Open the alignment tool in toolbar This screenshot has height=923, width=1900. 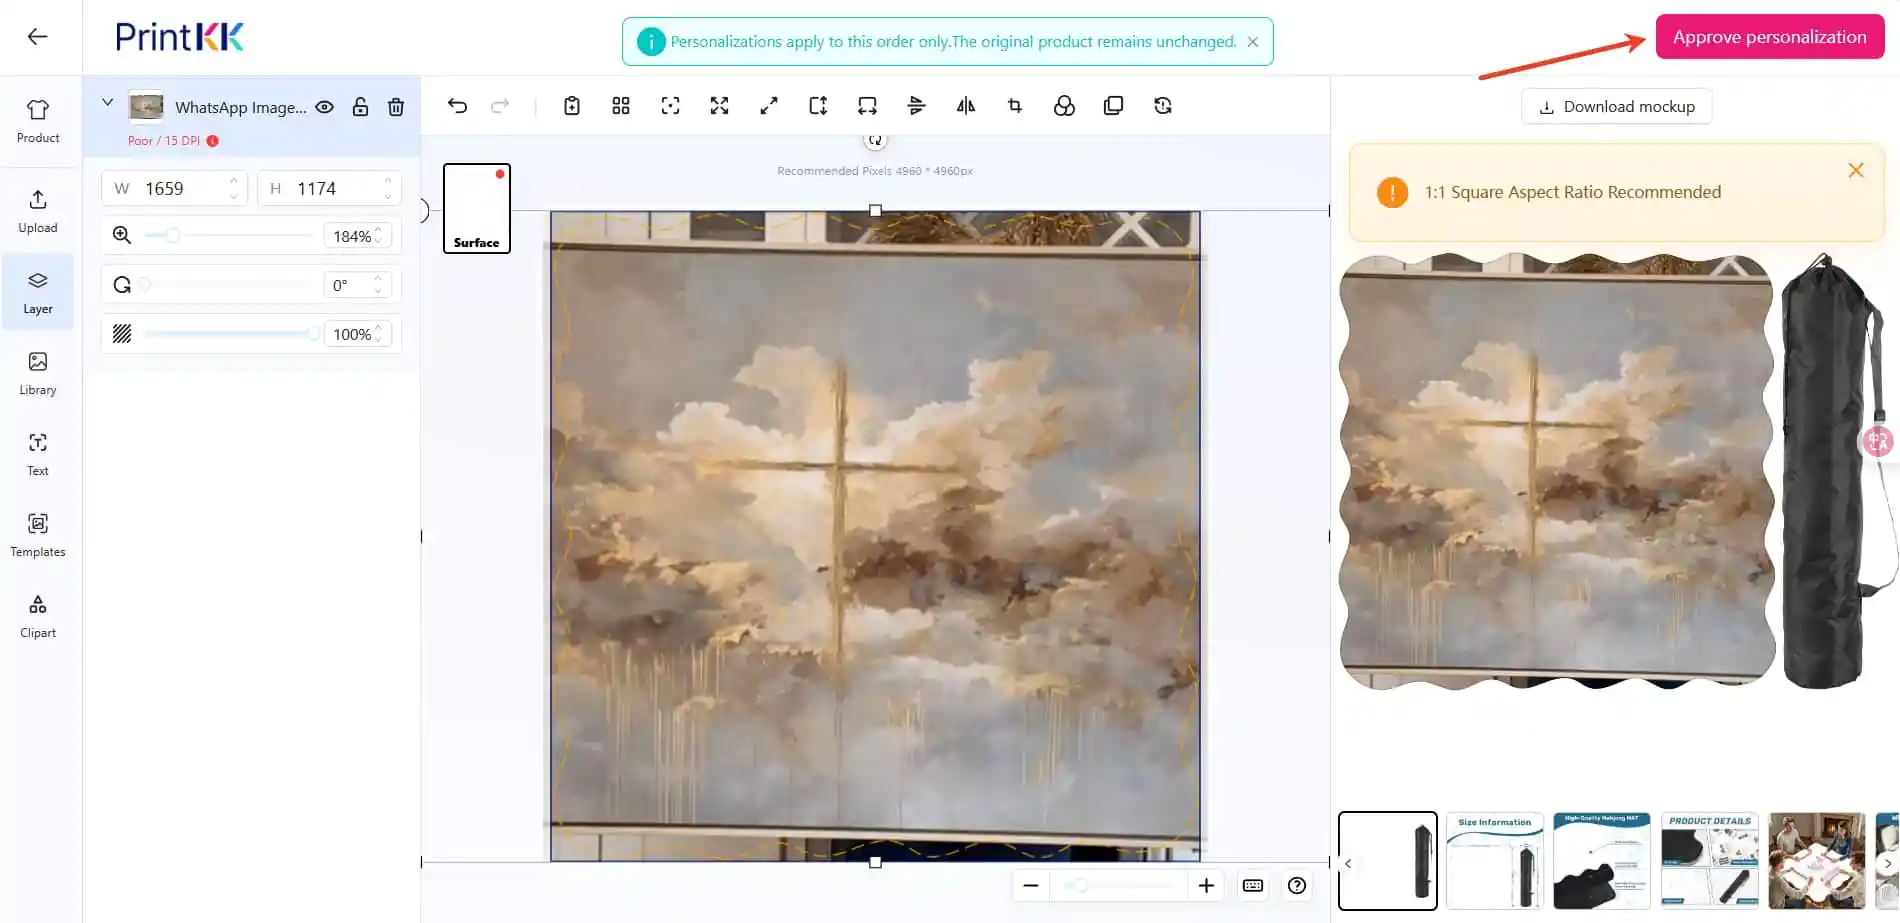[916, 106]
